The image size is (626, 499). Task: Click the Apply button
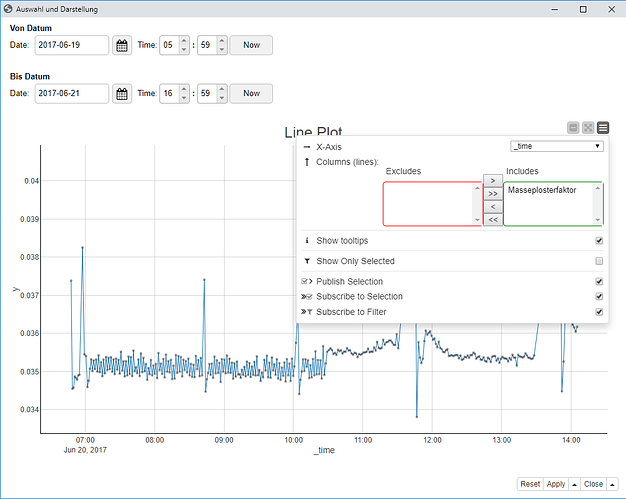click(556, 484)
